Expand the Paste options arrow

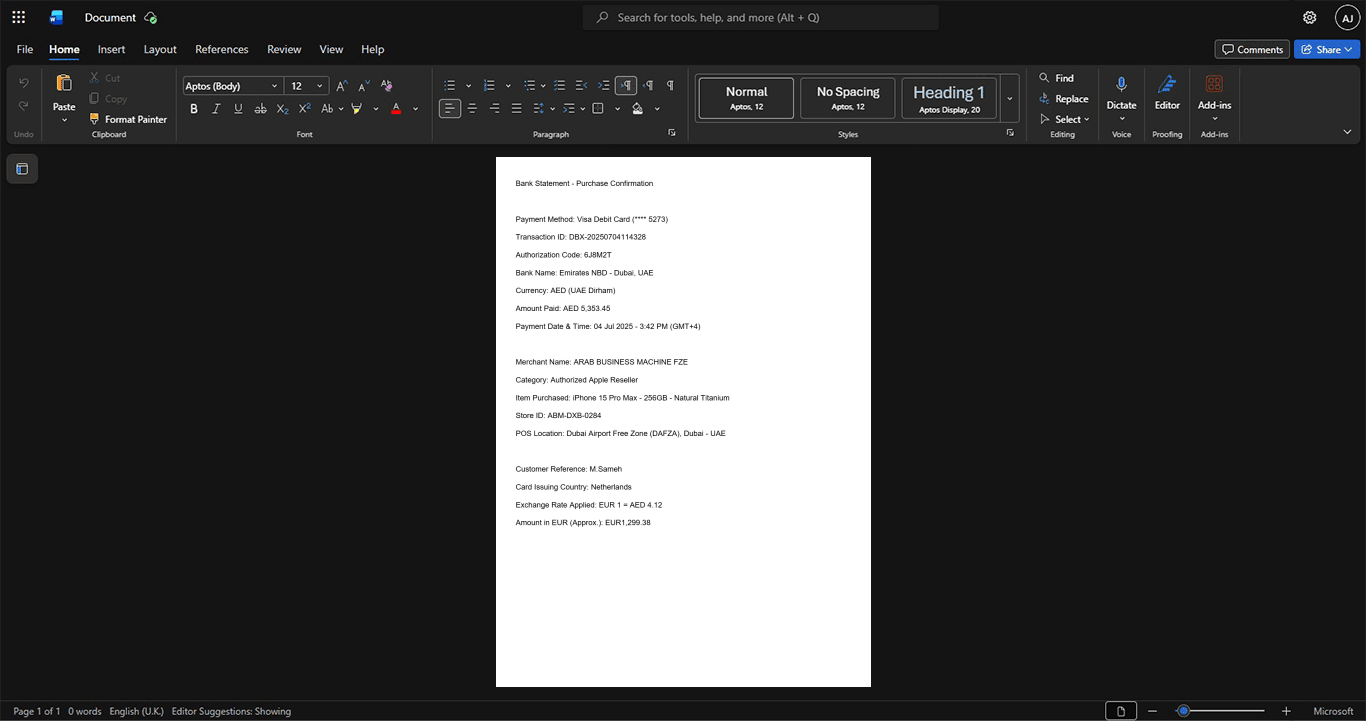point(64,121)
